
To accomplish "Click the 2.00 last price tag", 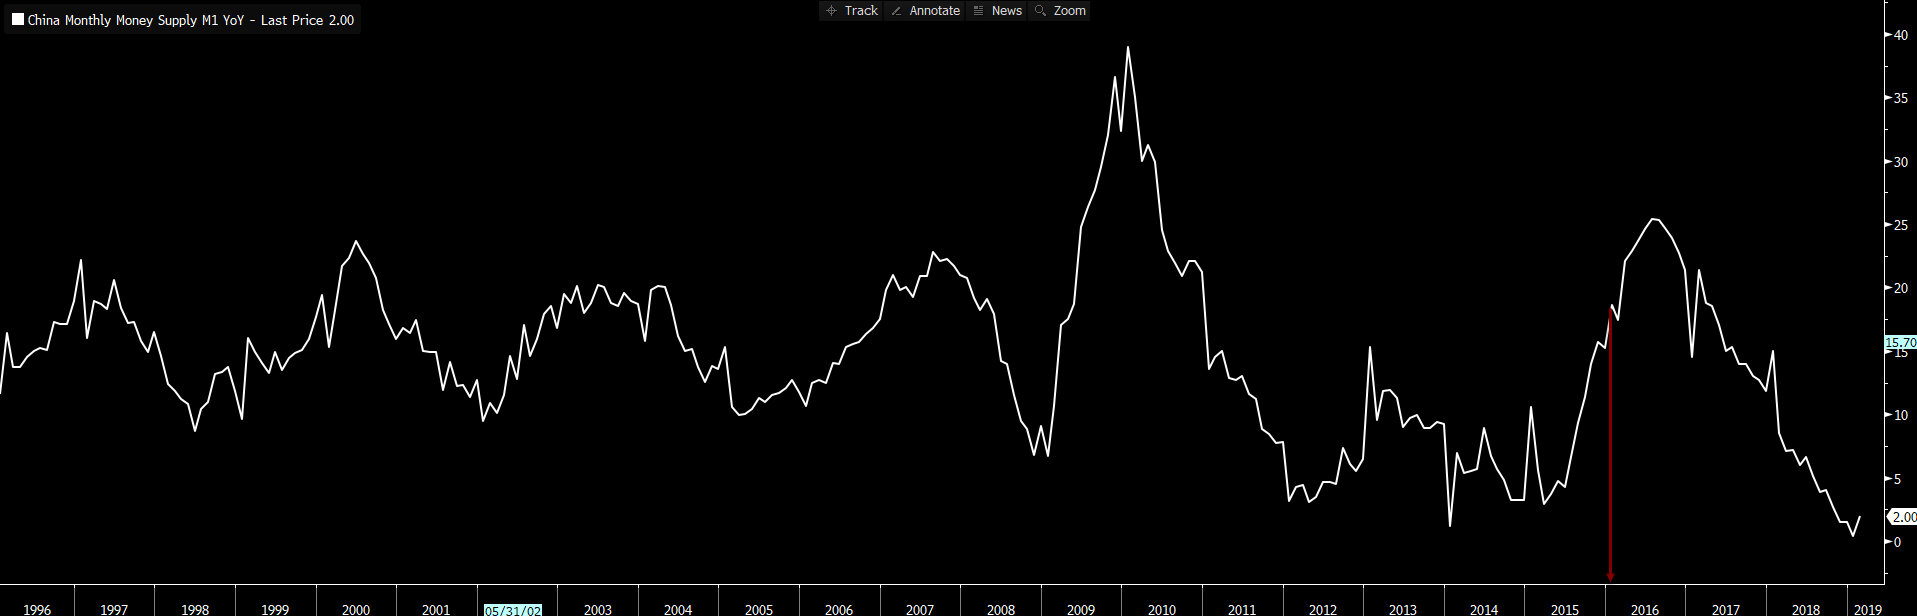I will click(1903, 517).
